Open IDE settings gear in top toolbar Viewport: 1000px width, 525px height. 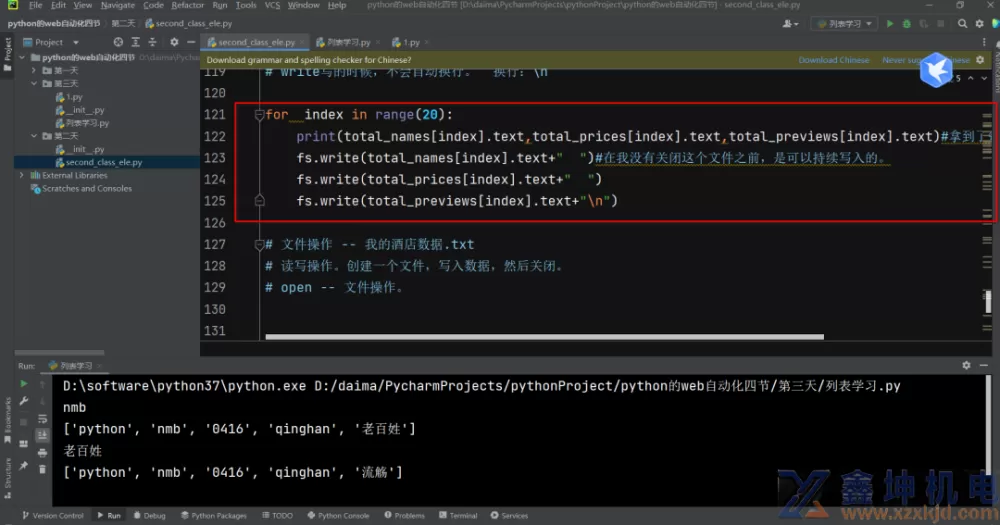(980, 24)
